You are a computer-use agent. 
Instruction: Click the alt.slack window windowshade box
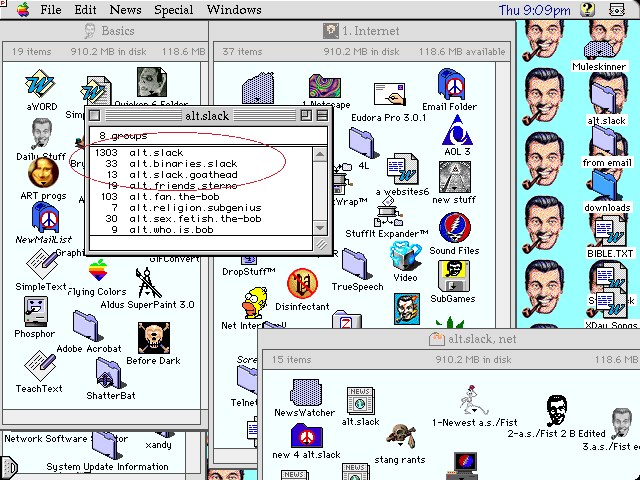click(322, 116)
